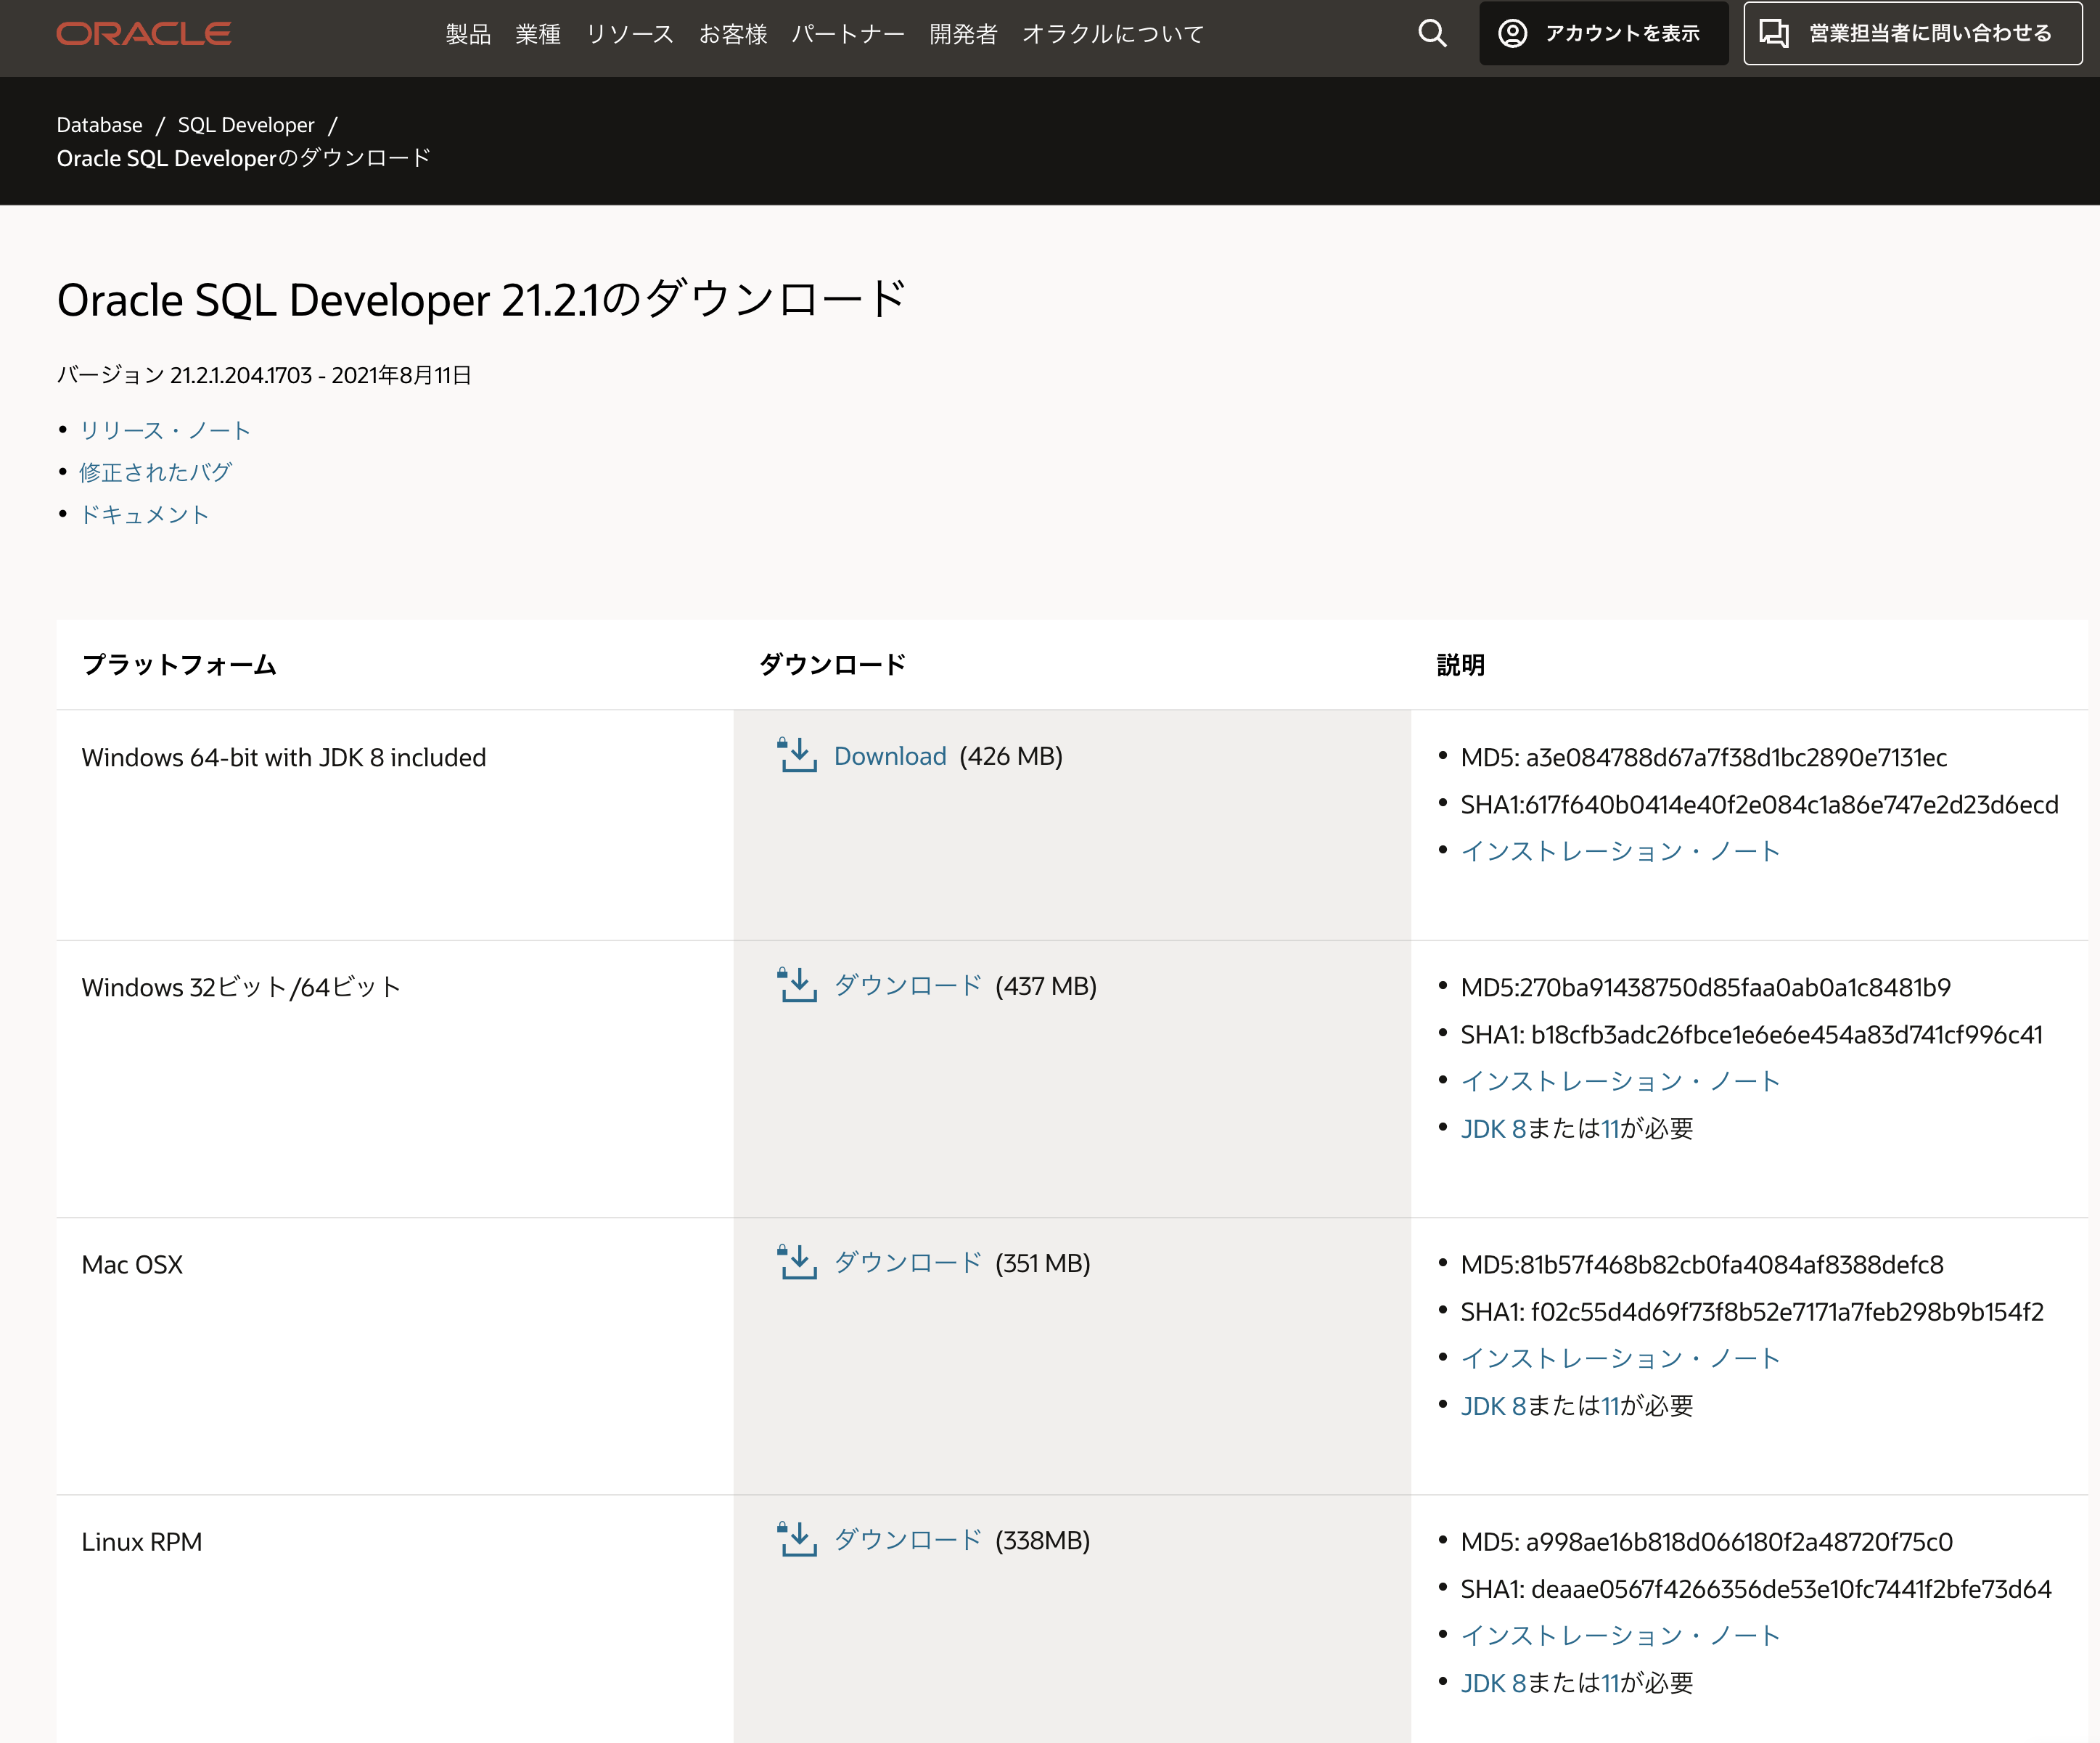Open the 開発者 menu
Image resolution: width=2100 pixels, height=1743 pixels.
[x=963, y=33]
